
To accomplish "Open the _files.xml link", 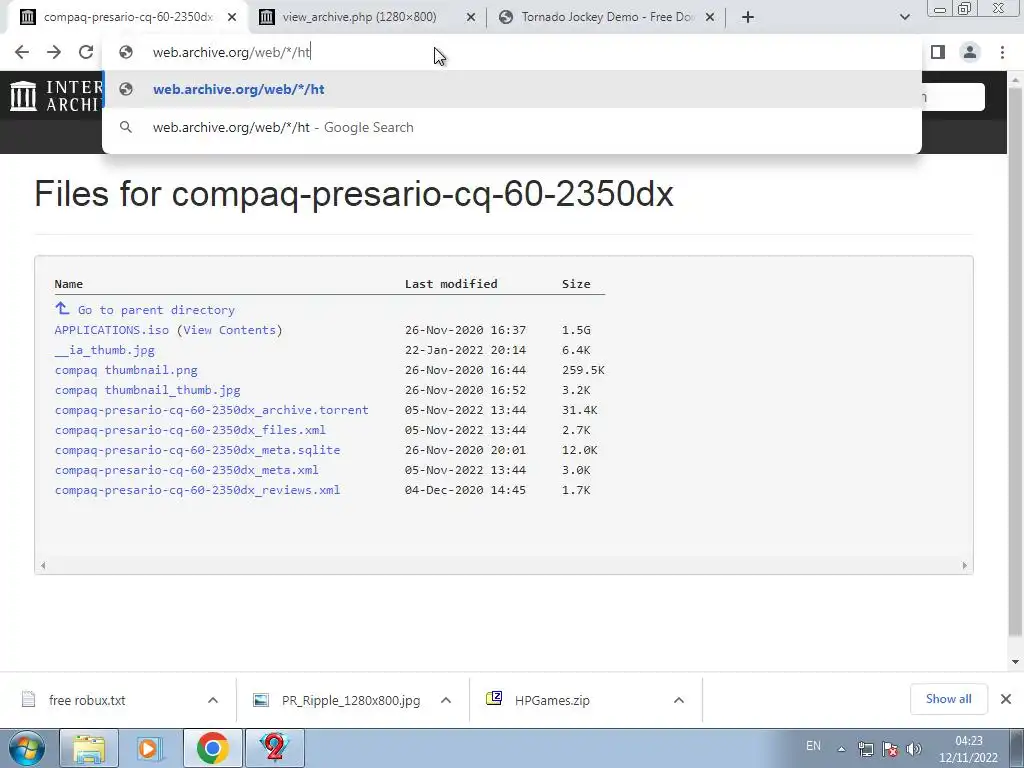I will (x=190, y=430).
